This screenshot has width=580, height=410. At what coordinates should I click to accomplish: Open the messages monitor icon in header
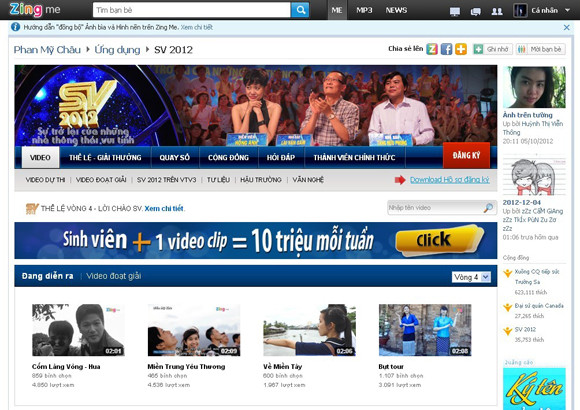point(455,11)
